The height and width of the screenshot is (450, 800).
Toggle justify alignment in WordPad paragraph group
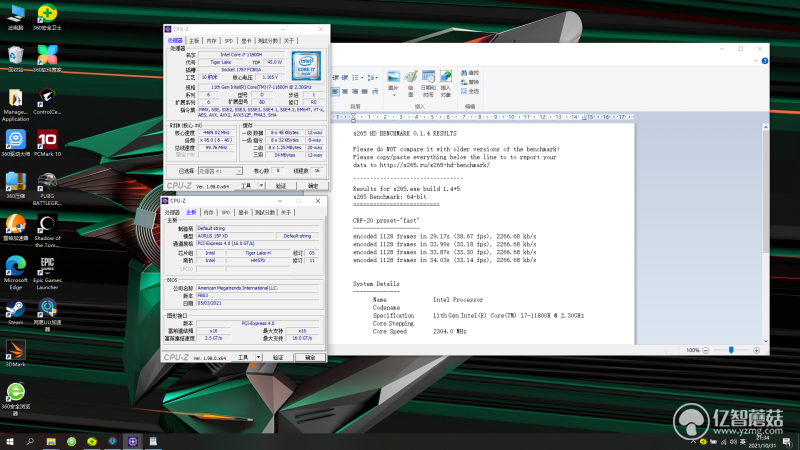pos(364,92)
